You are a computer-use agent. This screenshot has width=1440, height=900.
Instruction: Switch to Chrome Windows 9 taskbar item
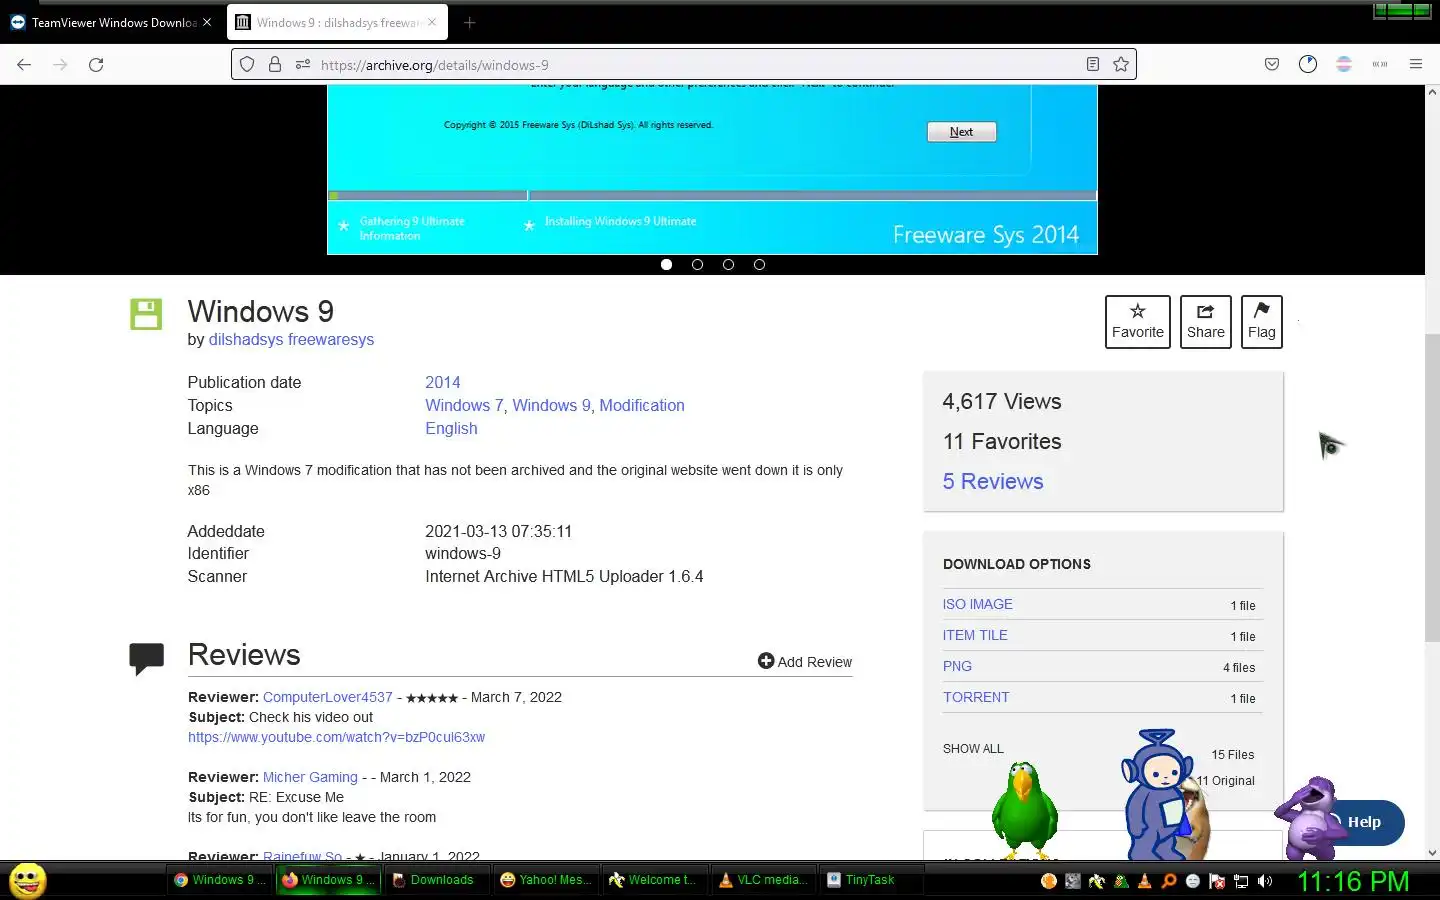click(x=220, y=880)
